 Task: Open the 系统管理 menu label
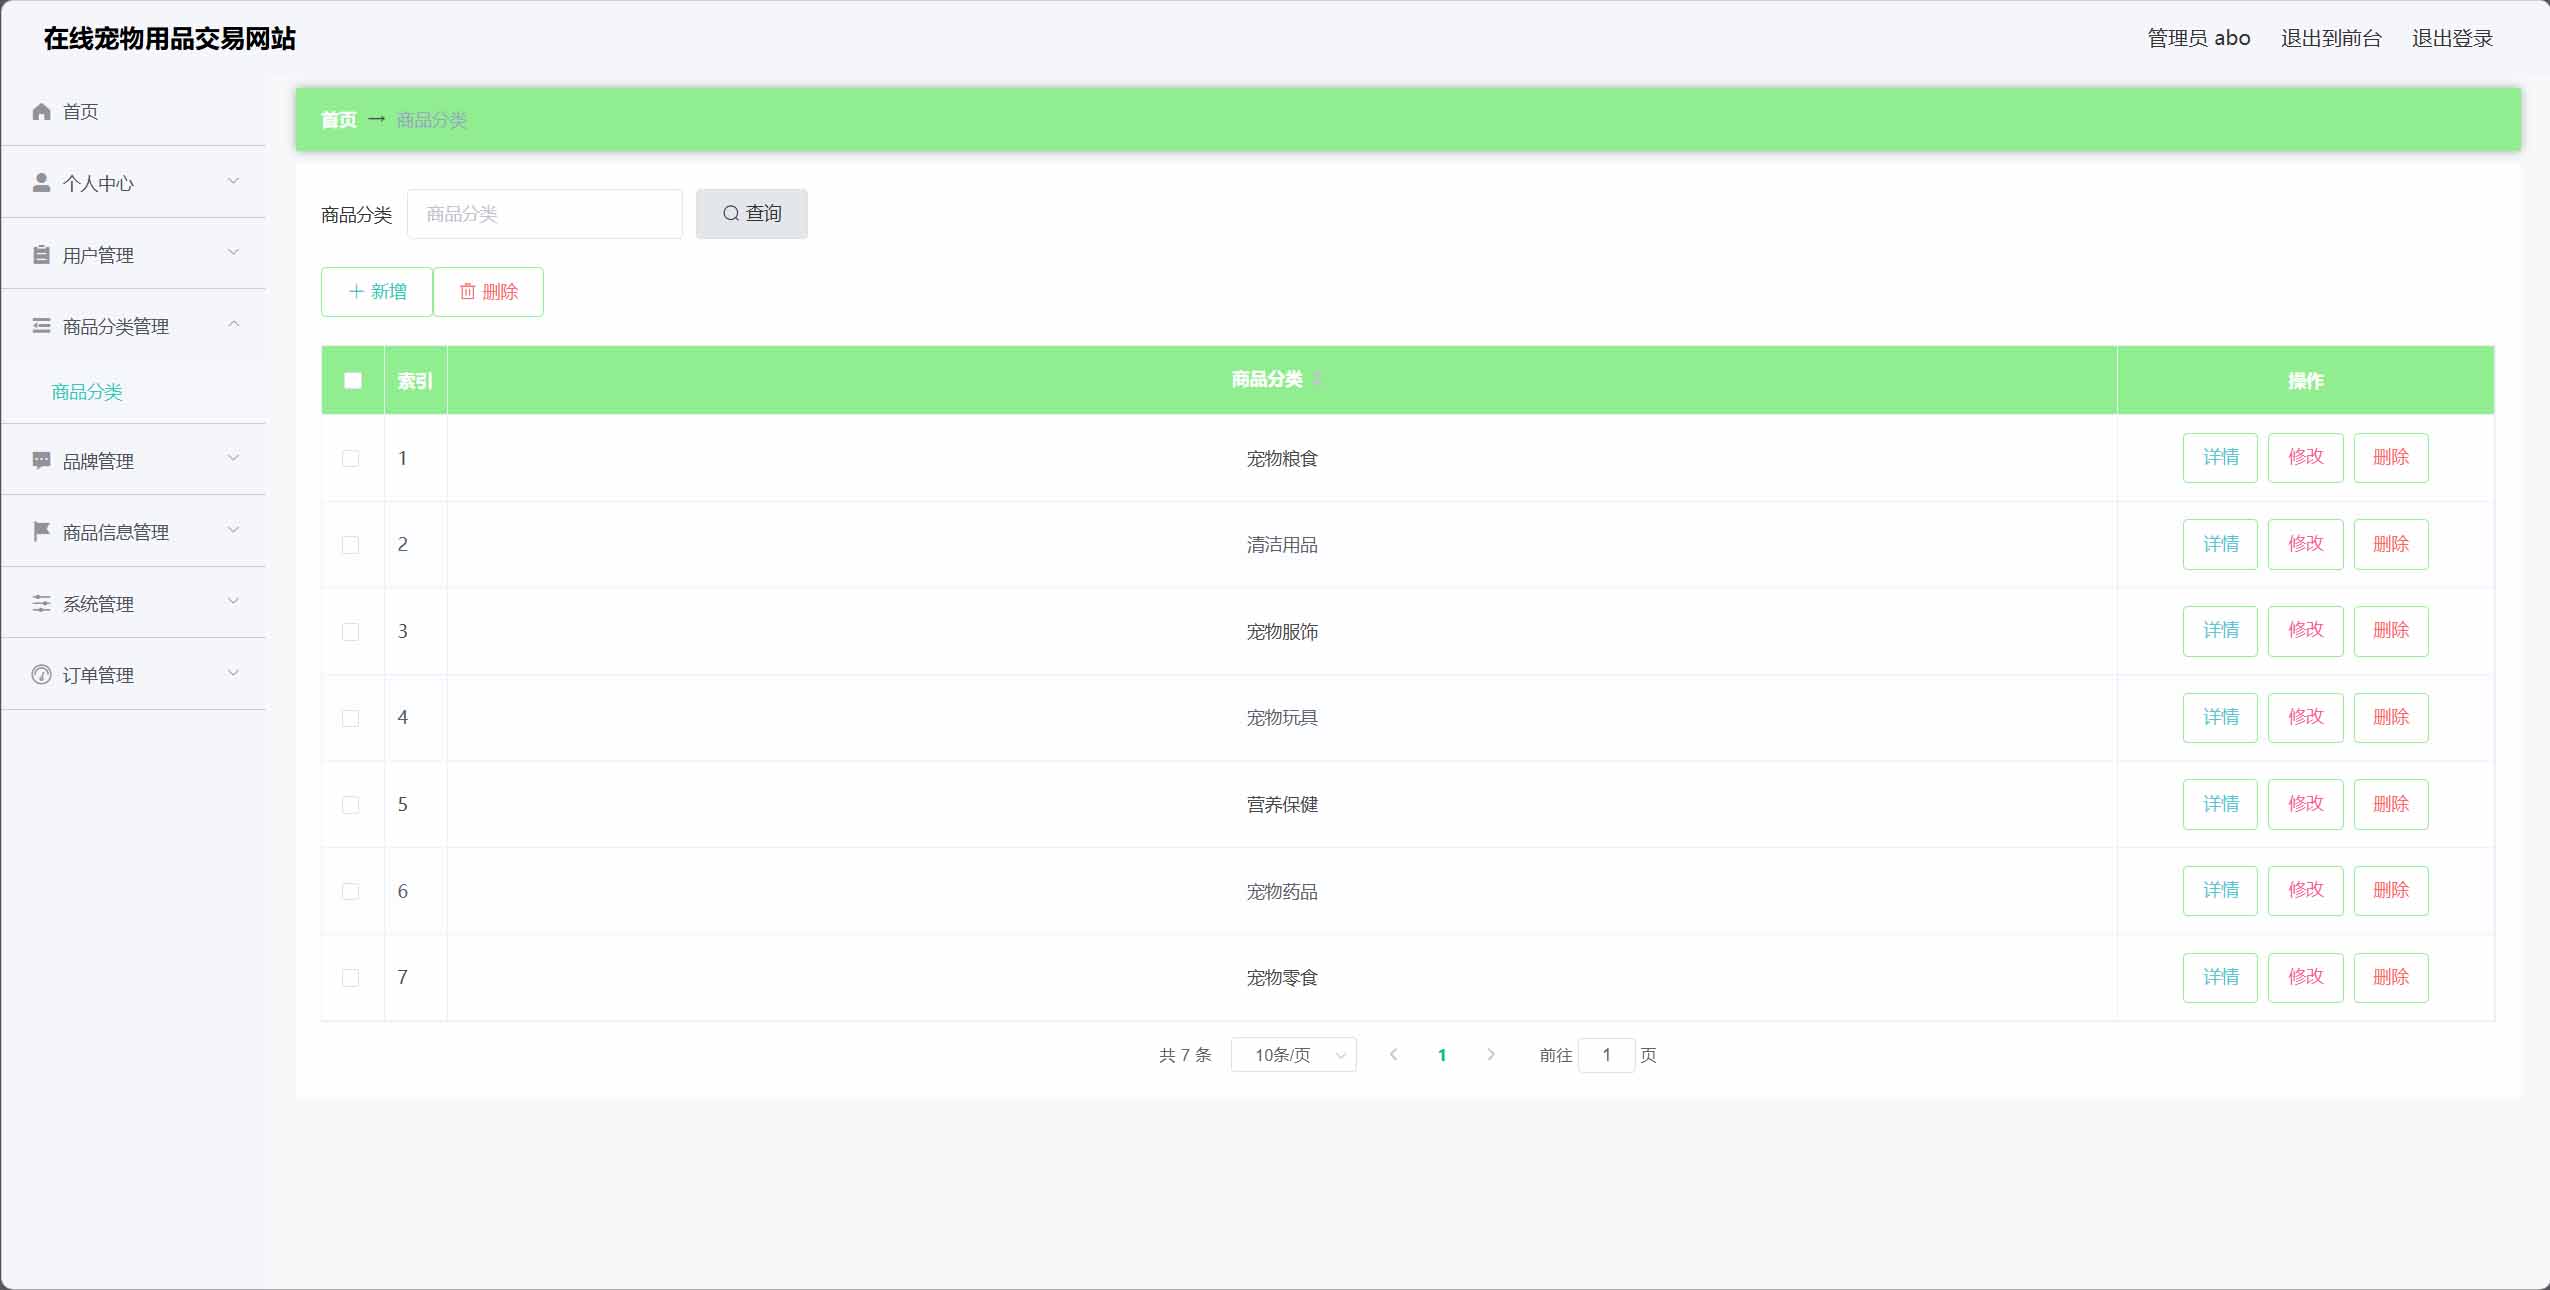click(98, 604)
